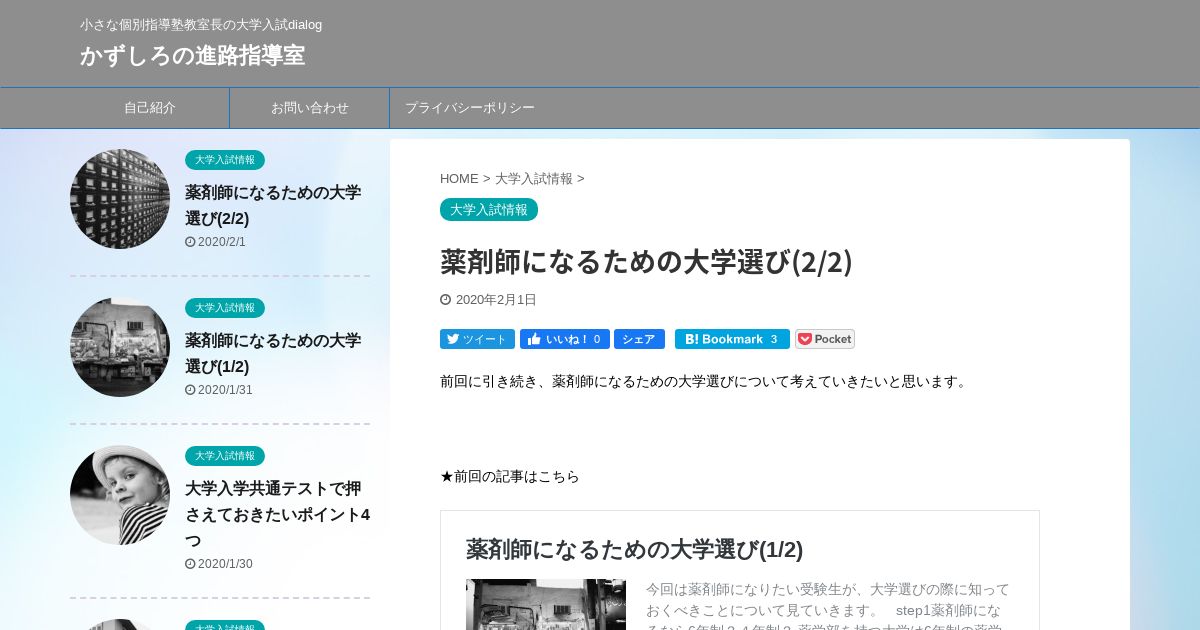1200x630 pixels.
Task: Click the Pocket logo icon
Action: pos(805,339)
